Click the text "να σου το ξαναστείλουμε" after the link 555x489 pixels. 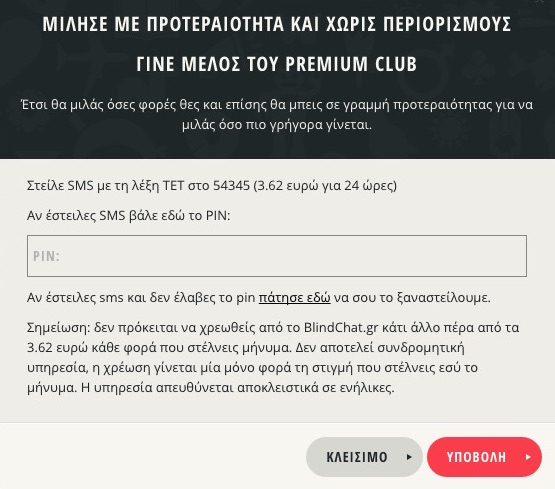(x=412, y=298)
